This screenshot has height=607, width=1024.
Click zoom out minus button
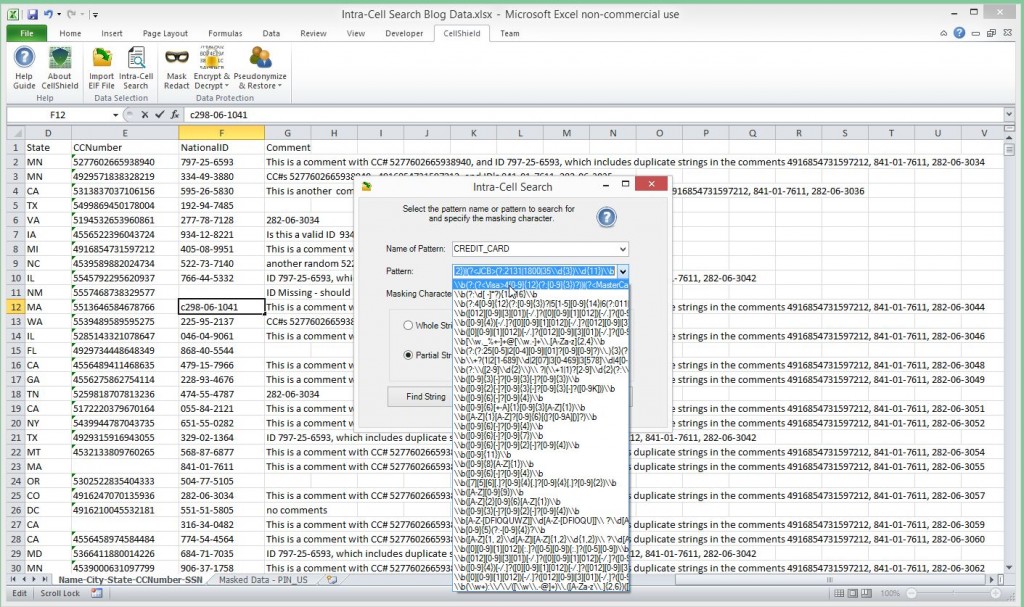(912, 593)
